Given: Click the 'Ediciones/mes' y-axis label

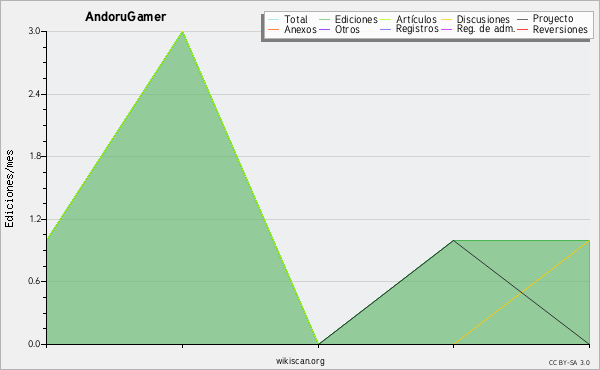Looking at the screenshot, I should click(9, 189).
